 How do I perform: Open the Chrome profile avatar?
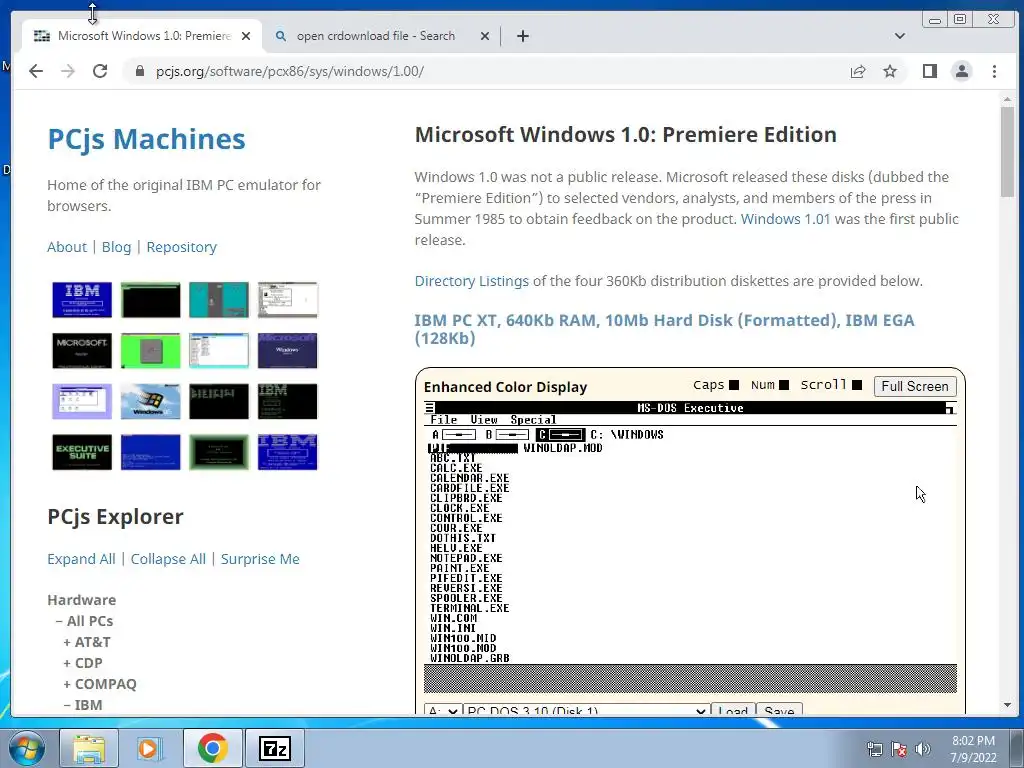coord(962,71)
